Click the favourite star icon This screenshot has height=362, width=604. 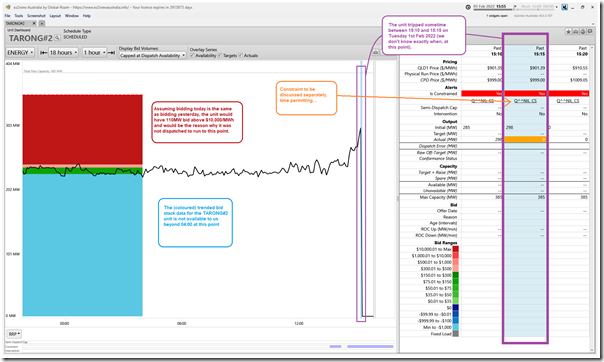click(x=568, y=32)
